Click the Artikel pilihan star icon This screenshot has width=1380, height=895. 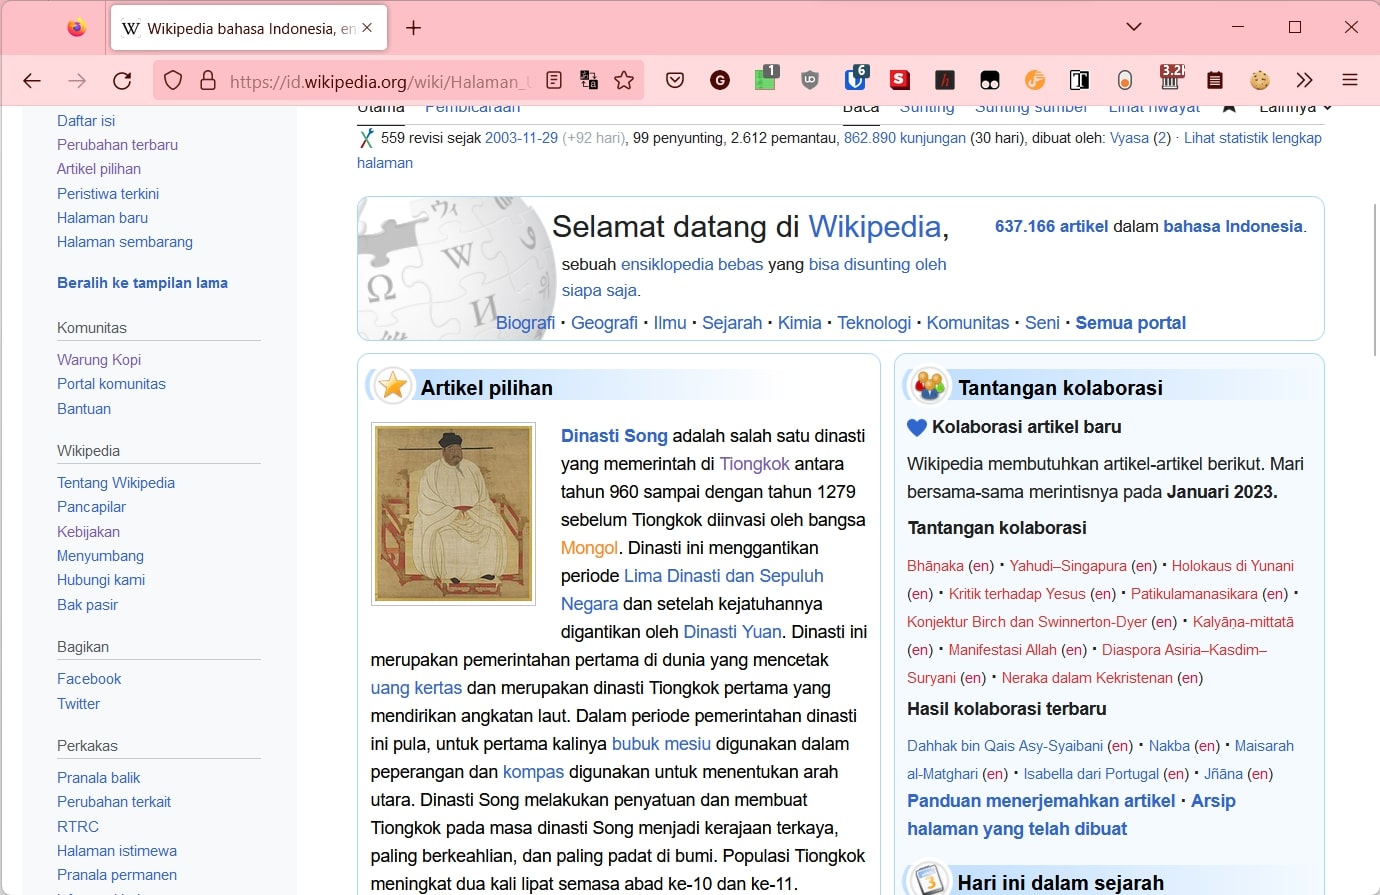click(394, 386)
